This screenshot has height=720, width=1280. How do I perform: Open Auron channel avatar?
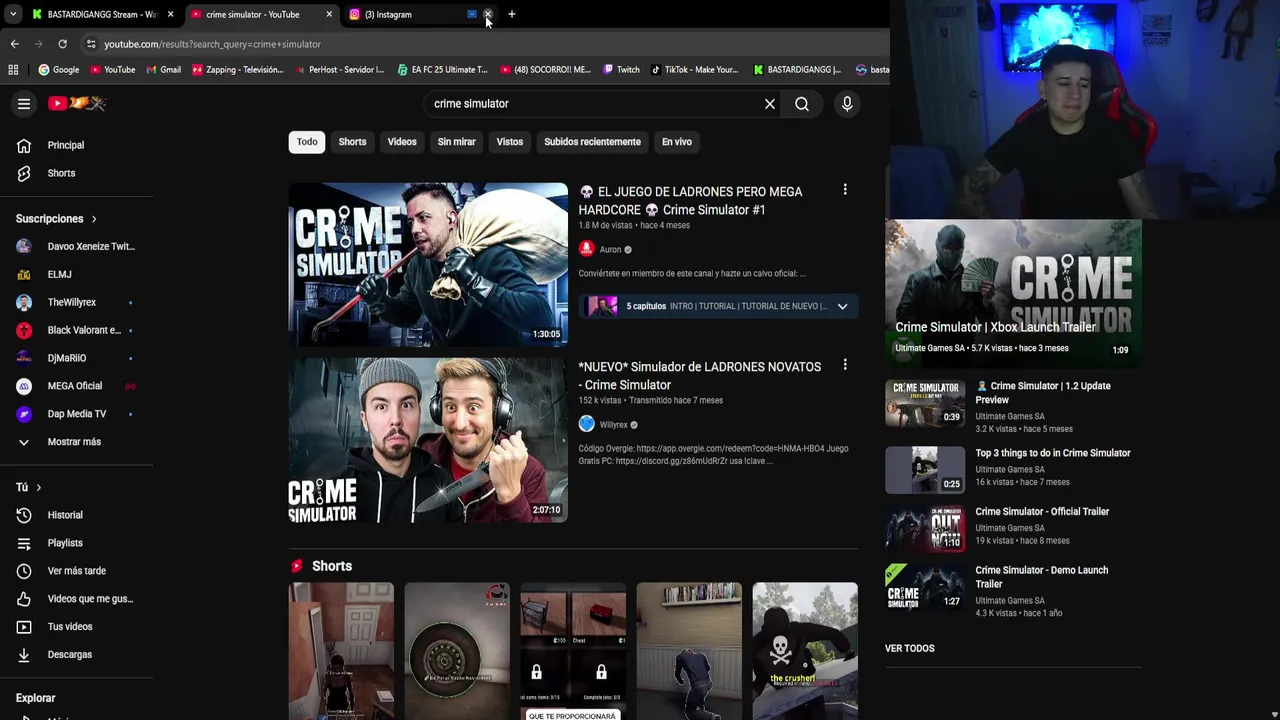pyautogui.click(x=587, y=249)
